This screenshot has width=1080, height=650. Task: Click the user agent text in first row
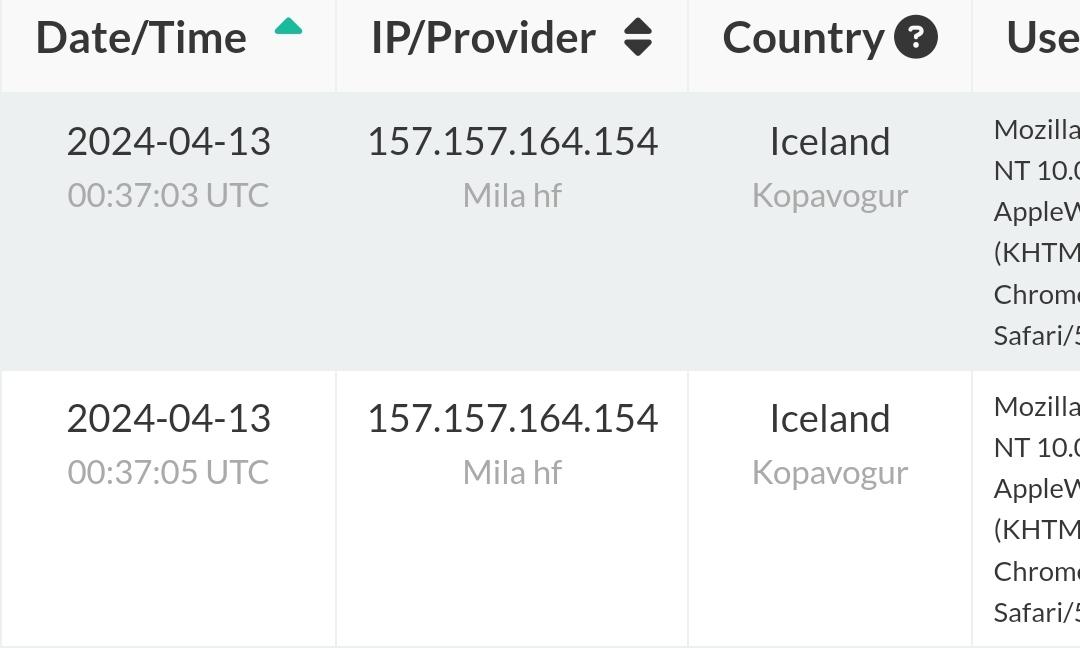[x=1037, y=233]
